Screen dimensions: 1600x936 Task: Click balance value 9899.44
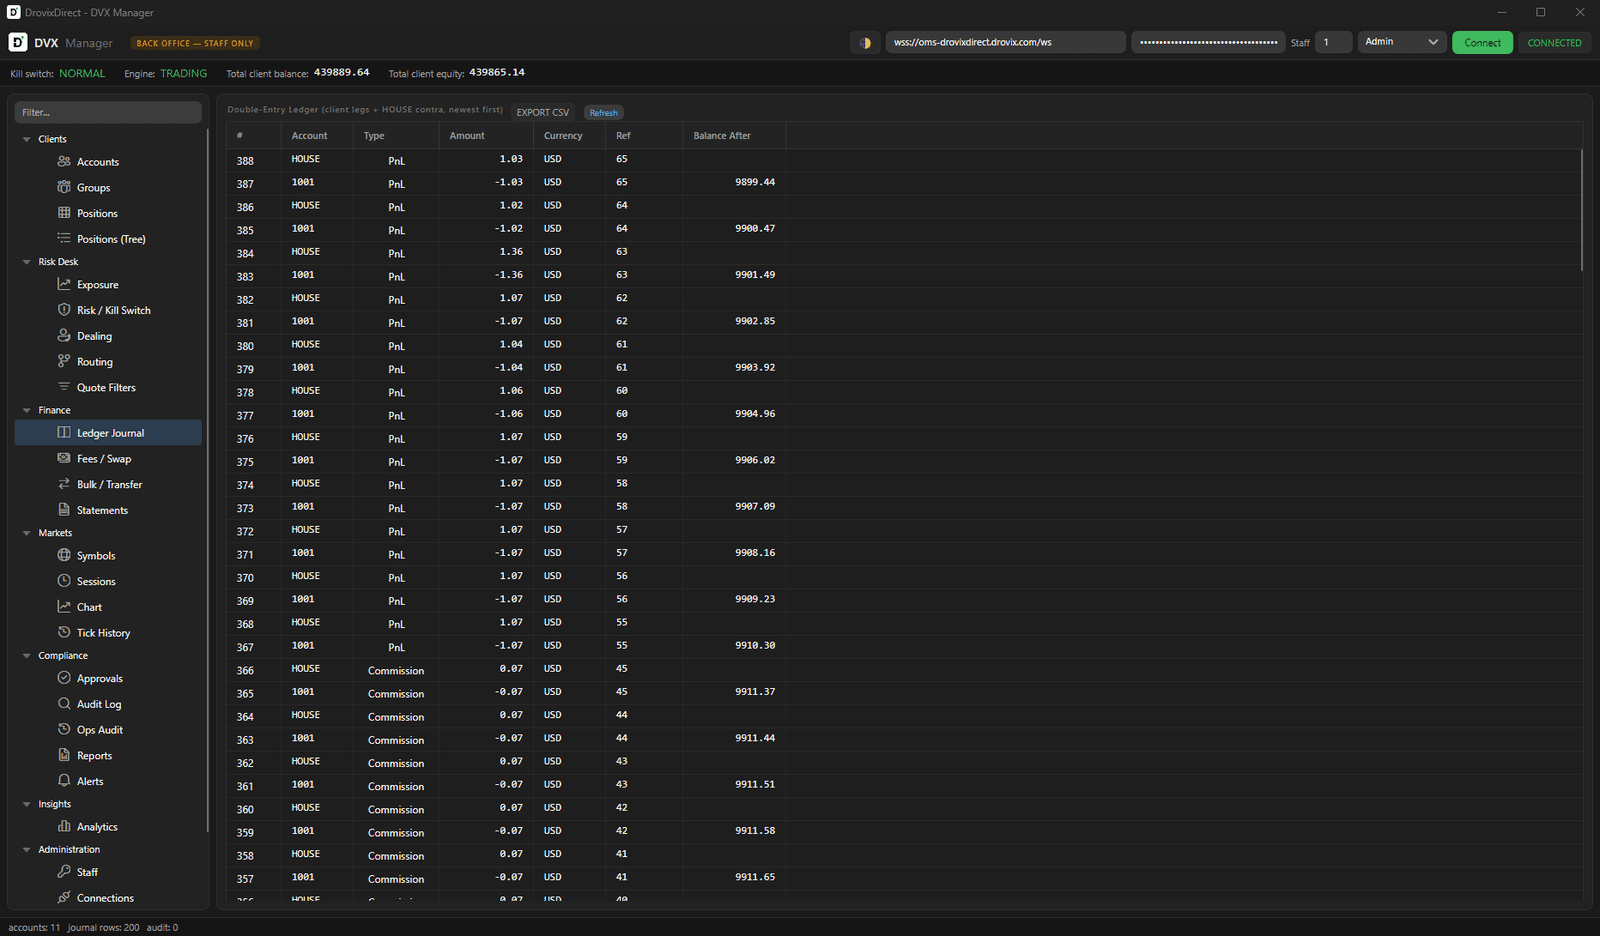click(755, 182)
